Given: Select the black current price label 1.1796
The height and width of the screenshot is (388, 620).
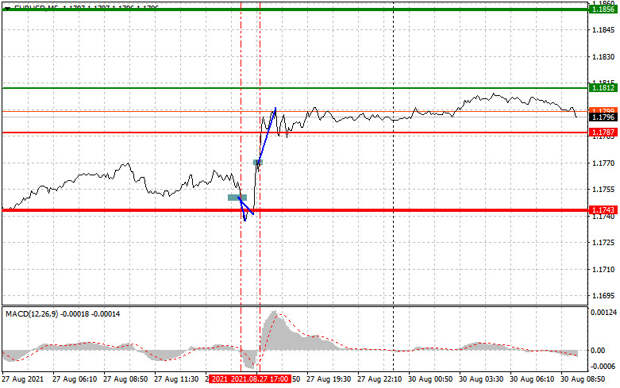Looking at the screenshot, I should (x=603, y=117).
